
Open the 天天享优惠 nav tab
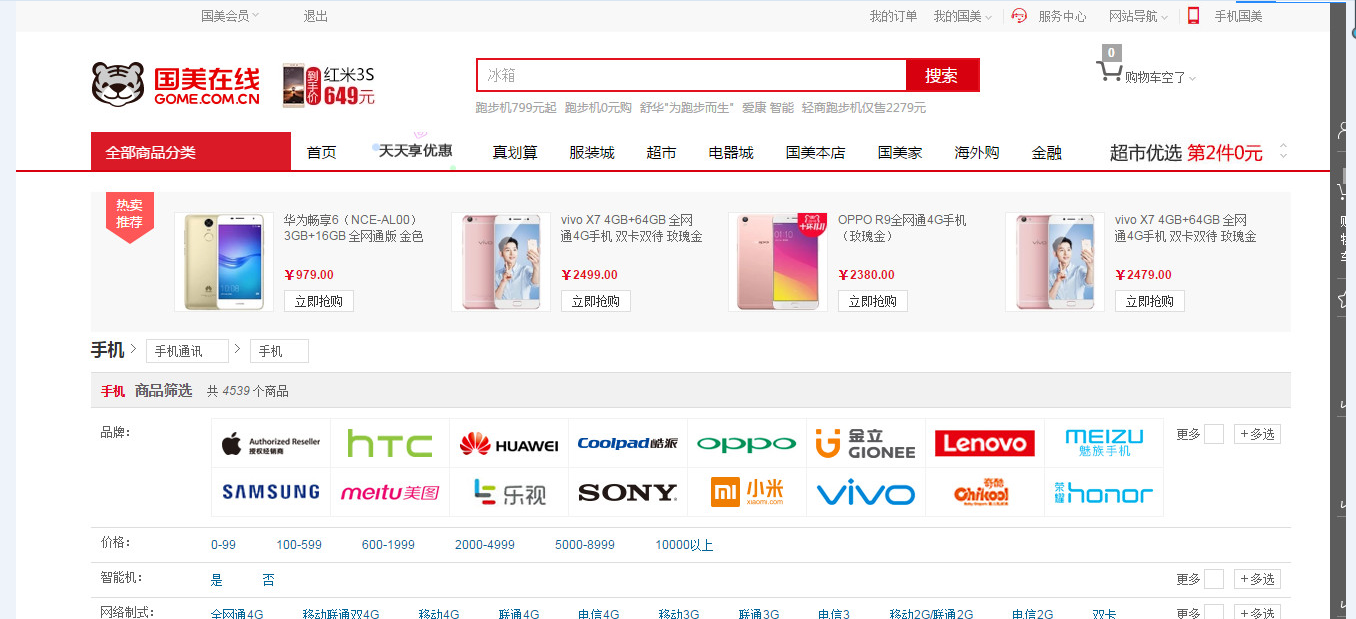415,151
